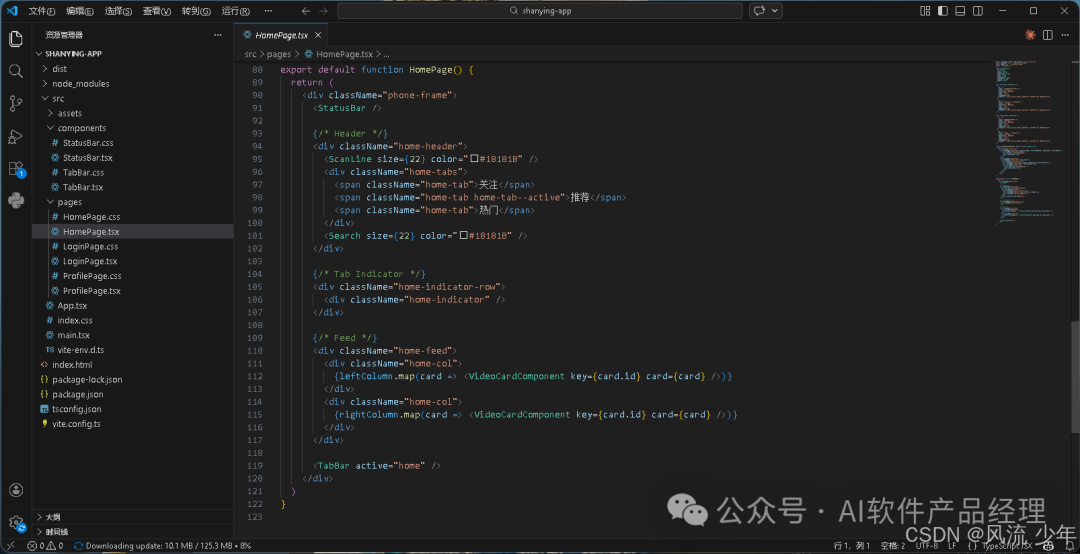
Task: Click the #18181B color box on ScanLine line
Action: click(x=474, y=159)
